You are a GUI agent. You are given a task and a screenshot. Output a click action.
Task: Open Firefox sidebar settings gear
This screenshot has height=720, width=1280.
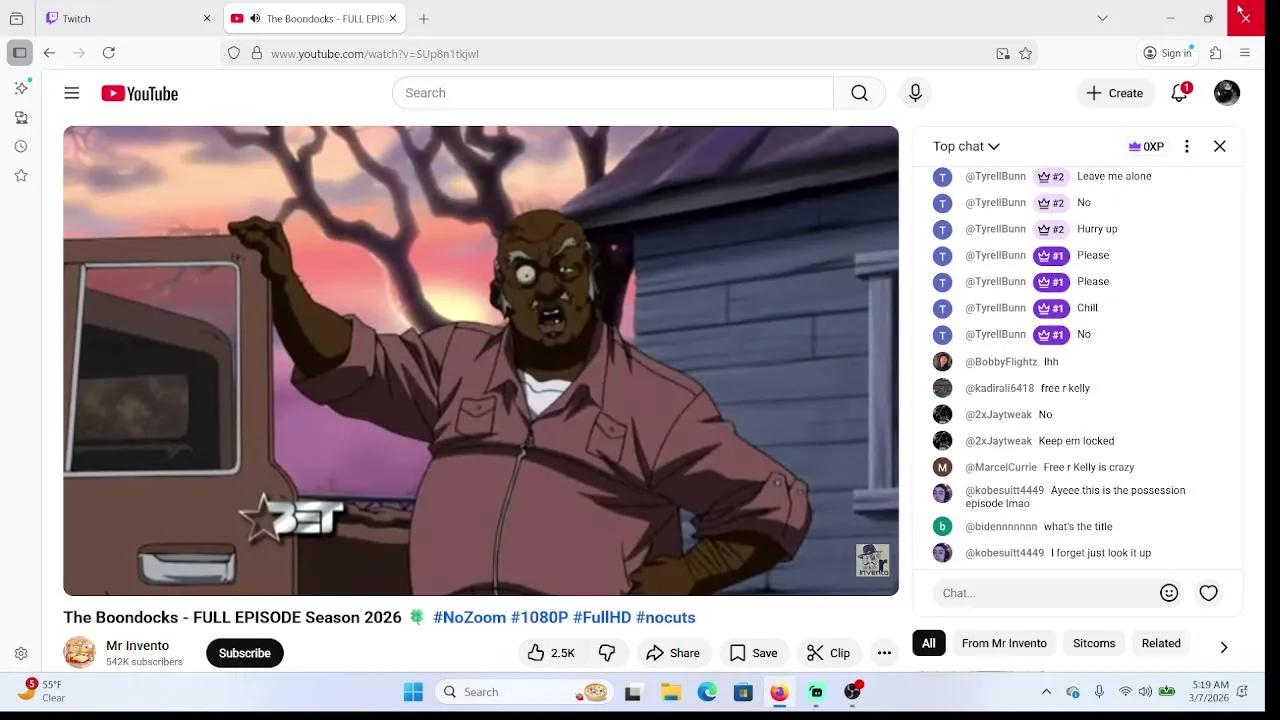point(21,654)
